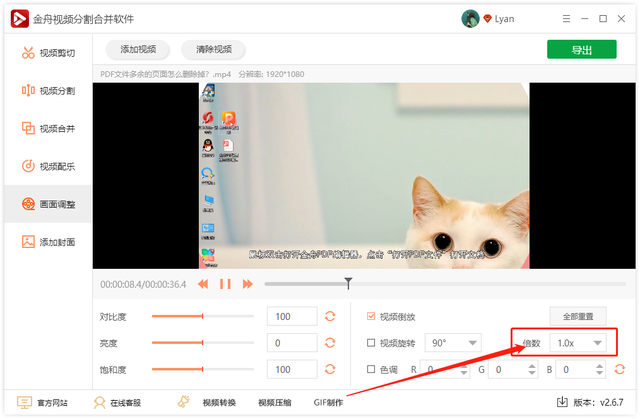Viewport: 640px width, 419px height.
Task: Adjust the 对比度 contrast slider
Action: tap(203, 316)
